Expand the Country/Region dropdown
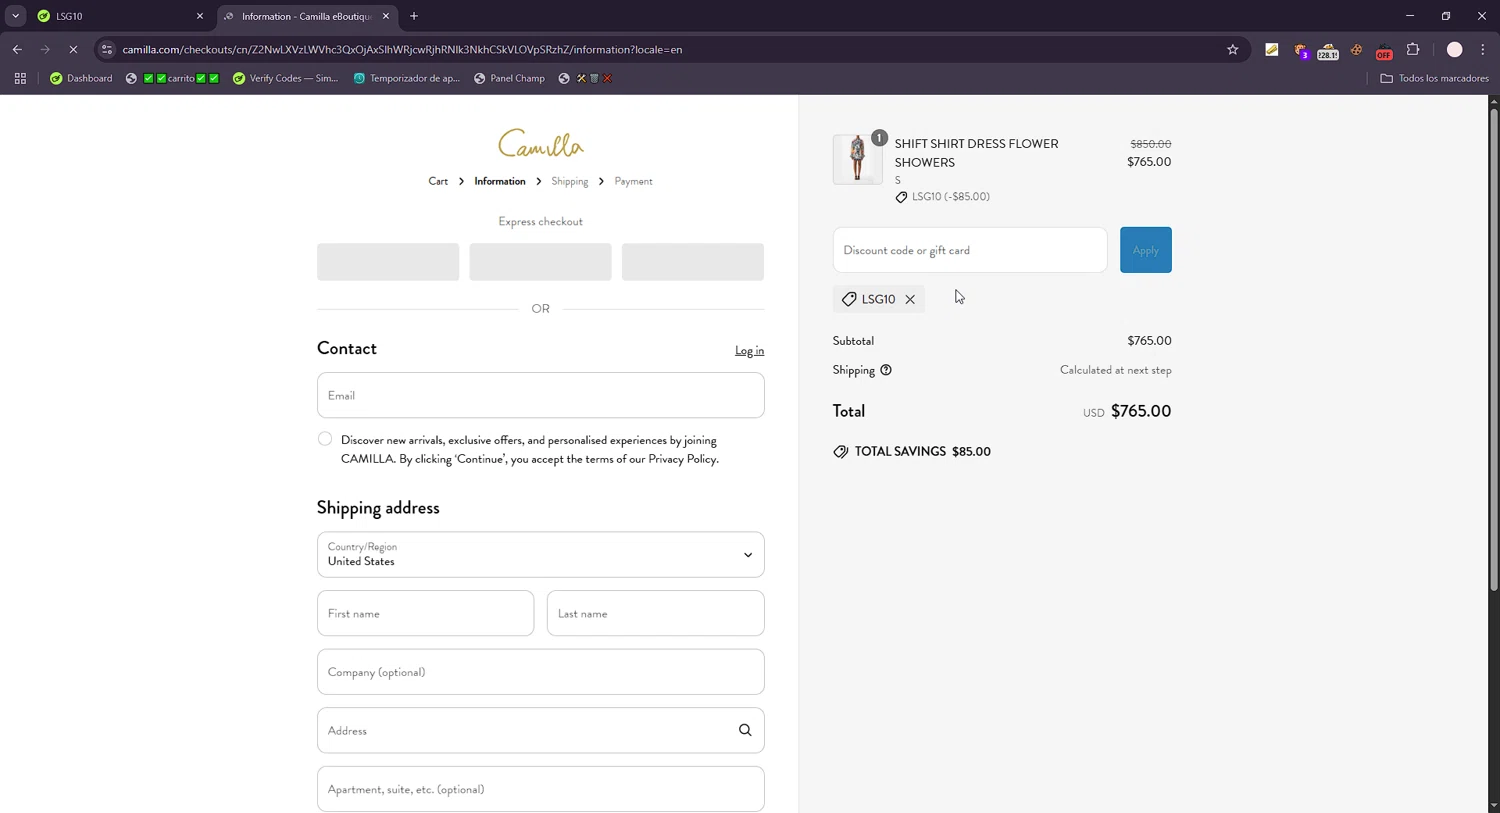The height and width of the screenshot is (813, 1500). coord(541,555)
